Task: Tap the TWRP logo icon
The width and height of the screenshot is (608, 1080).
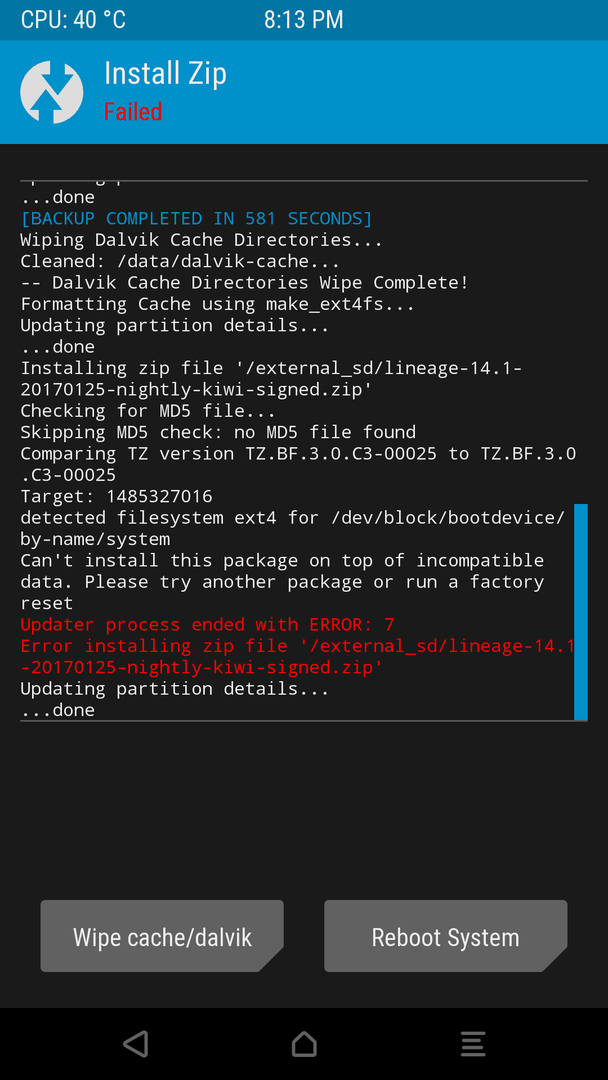Action: (x=52, y=92)
